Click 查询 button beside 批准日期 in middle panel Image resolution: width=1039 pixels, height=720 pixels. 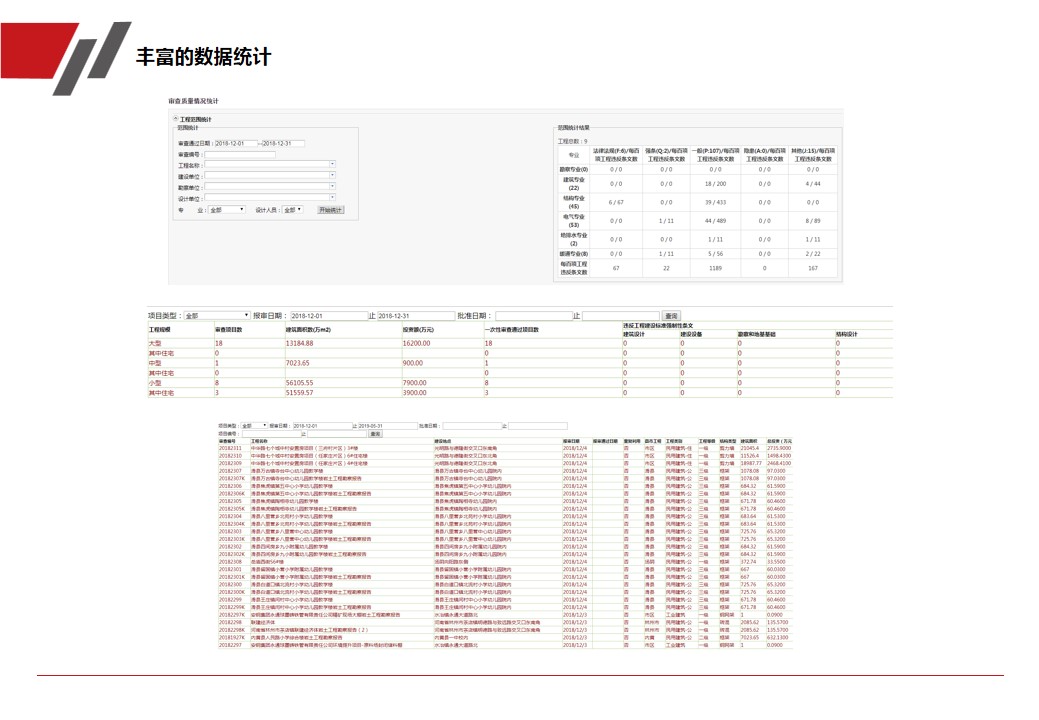[671, 316]
